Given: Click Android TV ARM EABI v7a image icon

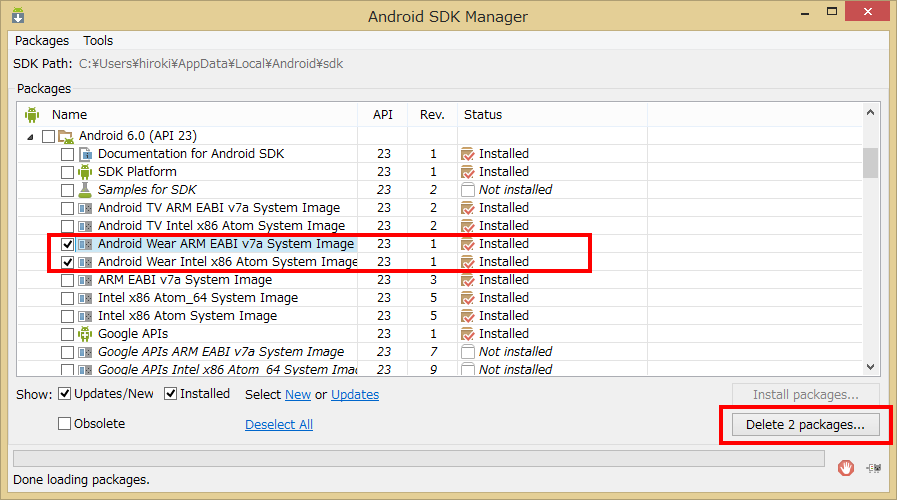Looking at the screenshot, I should [x=85, y=208].
